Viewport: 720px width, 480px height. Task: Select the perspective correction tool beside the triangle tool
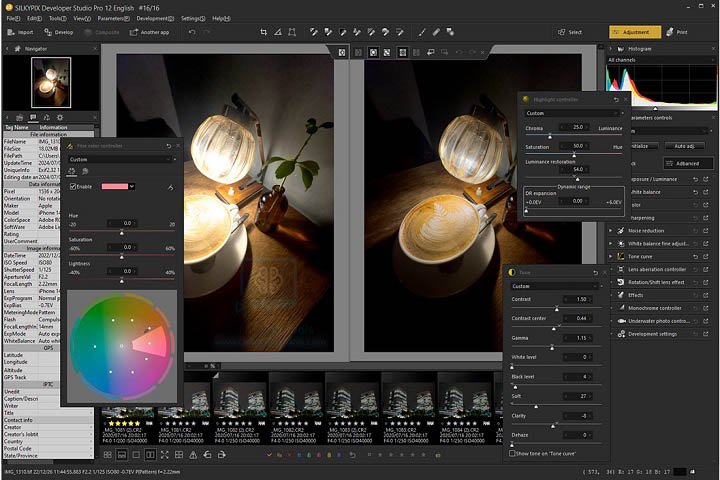[292, 32]
